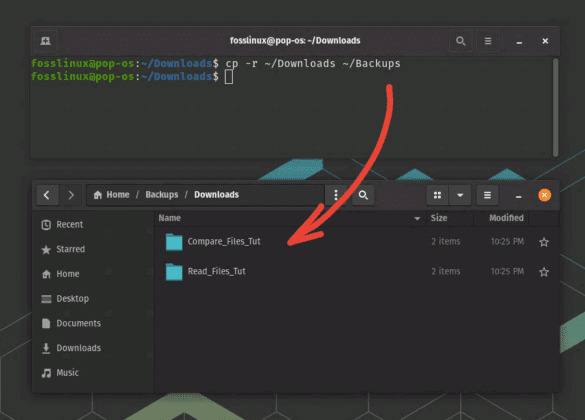This screenshot has width=585, height=420.
Task: Click the Read_Files_Tut '2 items' size cell
Action: tap(445, 272)
